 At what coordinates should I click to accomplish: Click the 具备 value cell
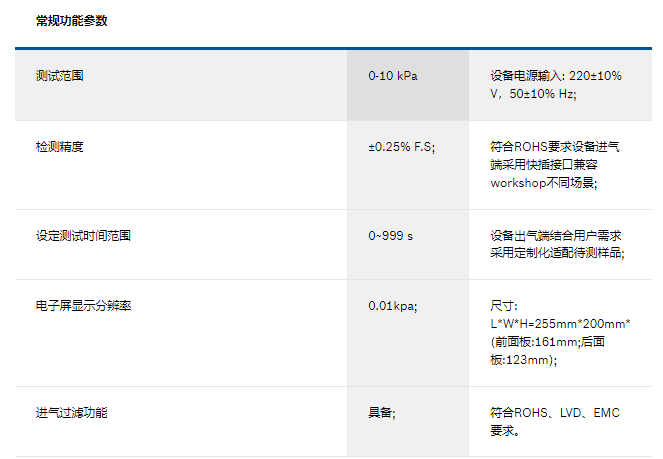tap(381, 412)
